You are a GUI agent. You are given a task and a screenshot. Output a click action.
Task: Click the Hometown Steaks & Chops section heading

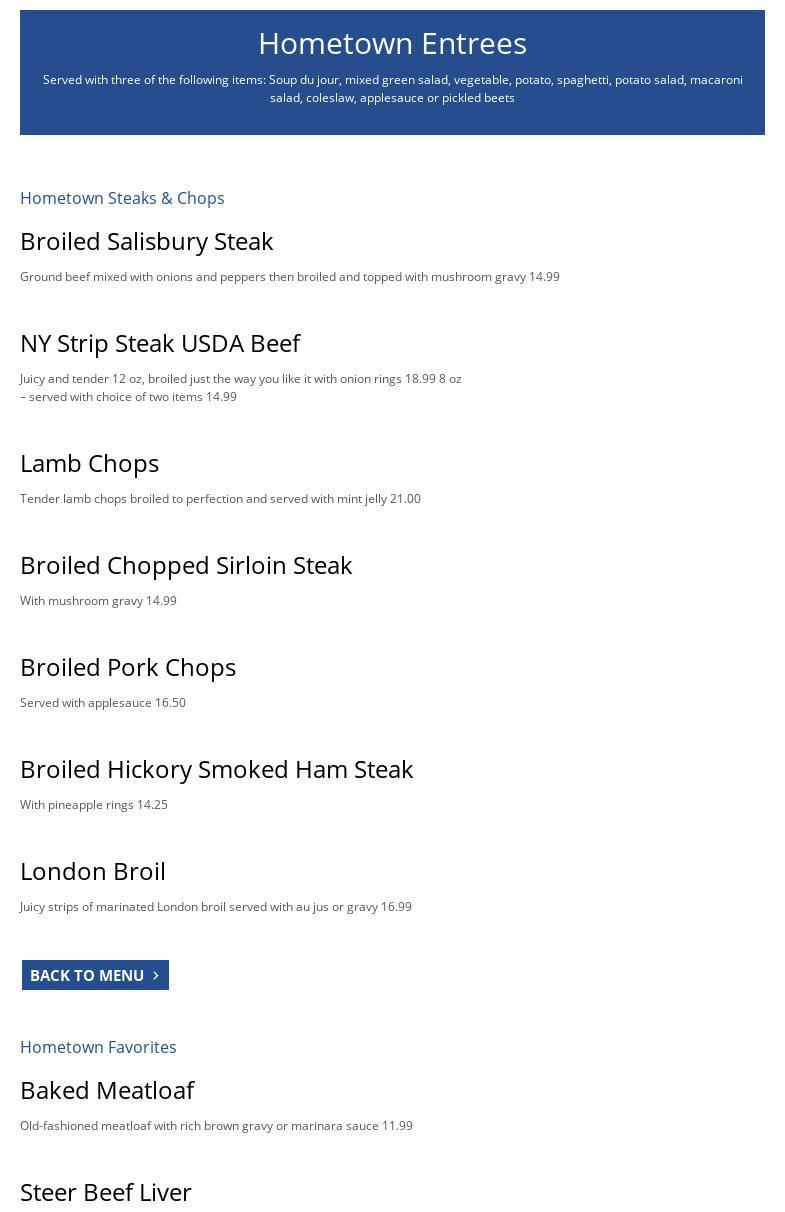click(122, 198)
